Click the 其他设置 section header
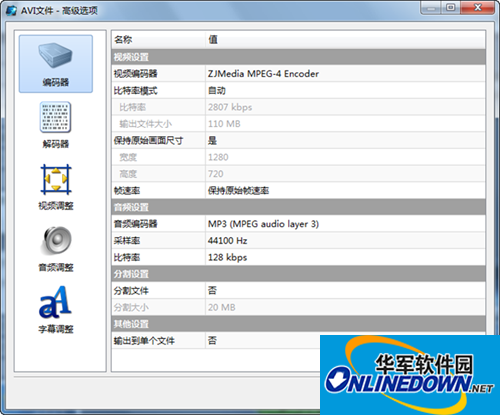The width and height of the screenshot is (500, 415). pos(298,324)
